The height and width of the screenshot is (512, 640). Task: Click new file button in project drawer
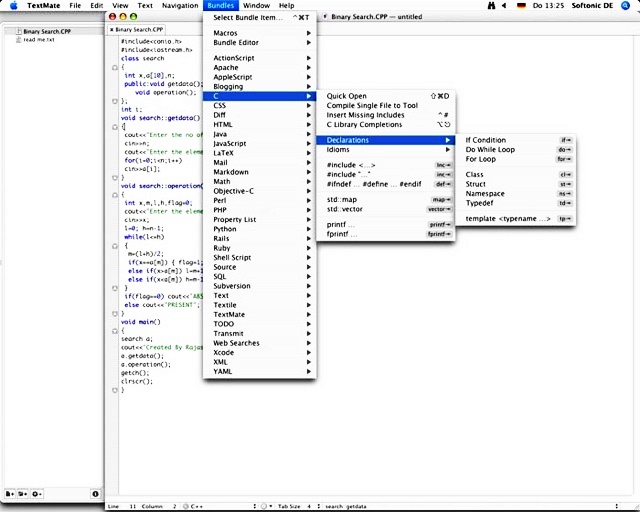(x=10, y=494)
